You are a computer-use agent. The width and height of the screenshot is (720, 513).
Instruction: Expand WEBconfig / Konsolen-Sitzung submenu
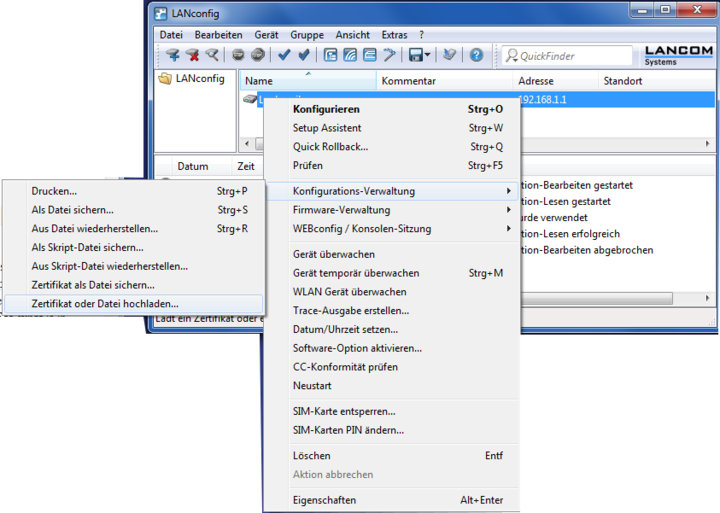[393, 229]
